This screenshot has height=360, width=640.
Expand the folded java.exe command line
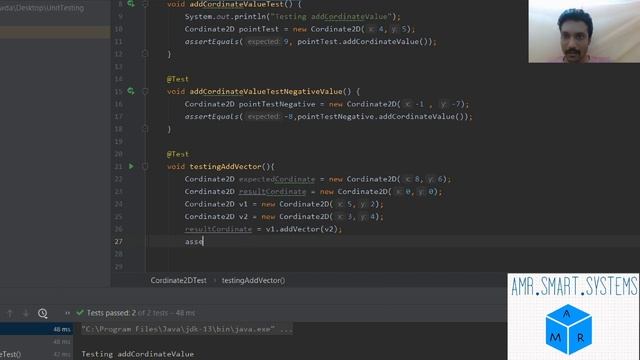click(x=187, y=329)
